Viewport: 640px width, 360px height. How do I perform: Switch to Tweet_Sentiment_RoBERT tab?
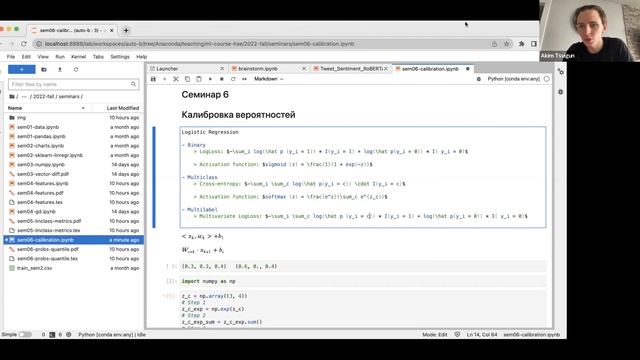tap(351, 69)
